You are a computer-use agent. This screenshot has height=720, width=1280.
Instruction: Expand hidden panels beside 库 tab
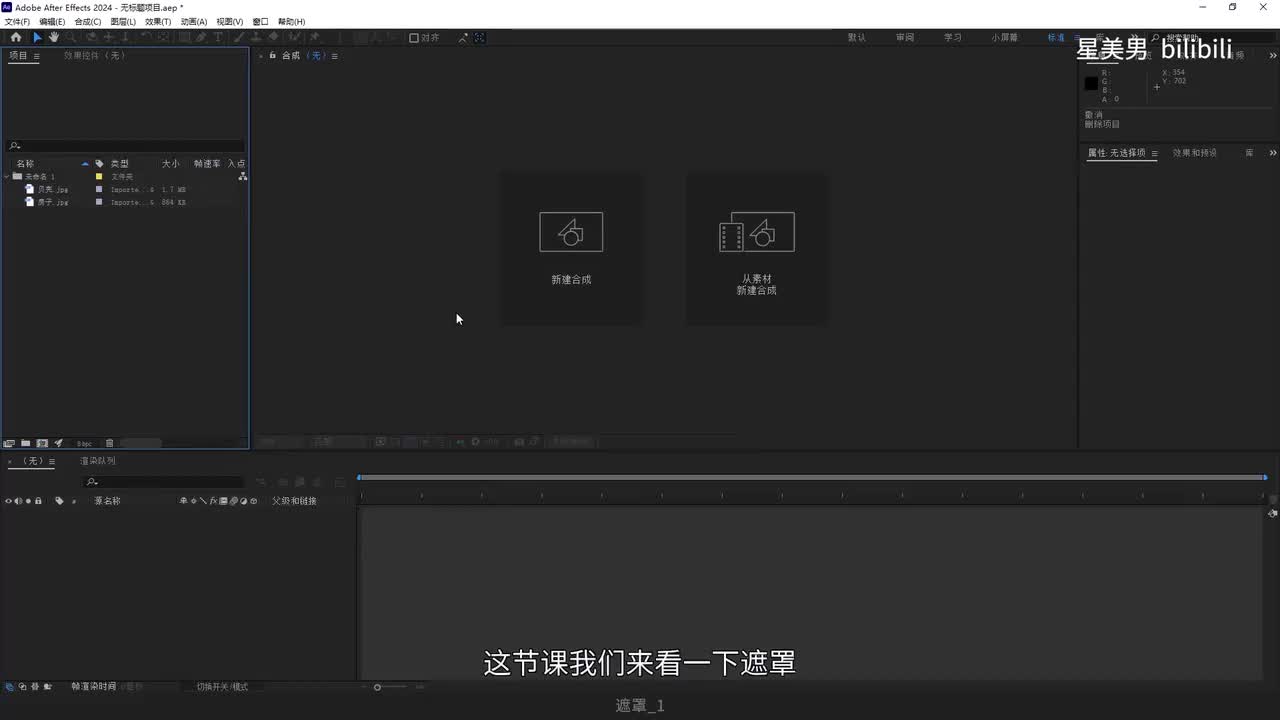[x=1272, y=153]
